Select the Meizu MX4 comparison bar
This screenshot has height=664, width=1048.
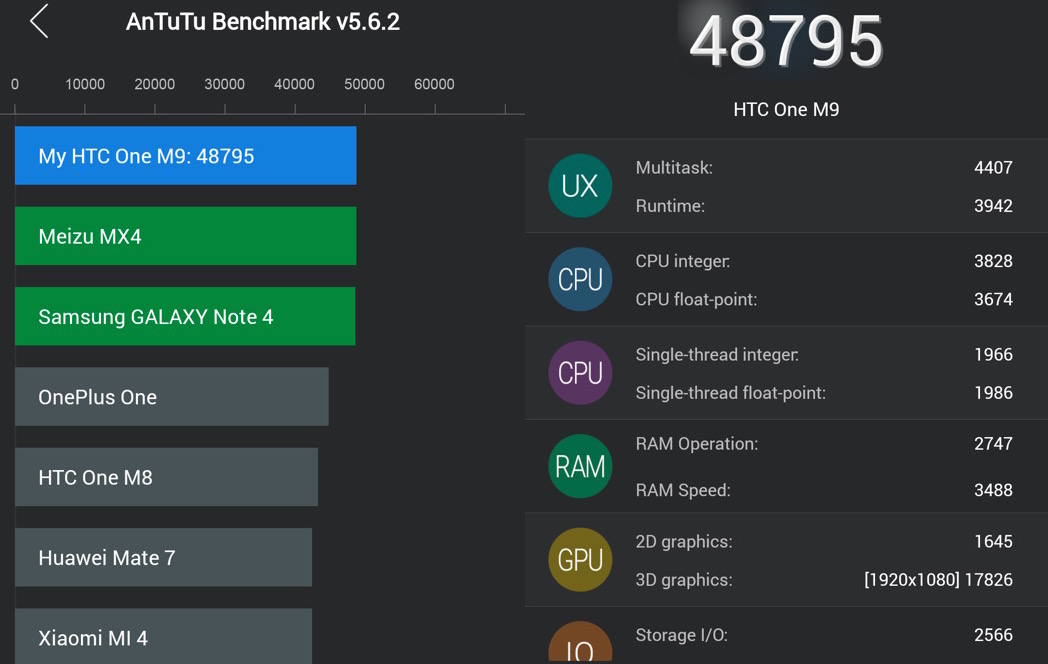185,236
